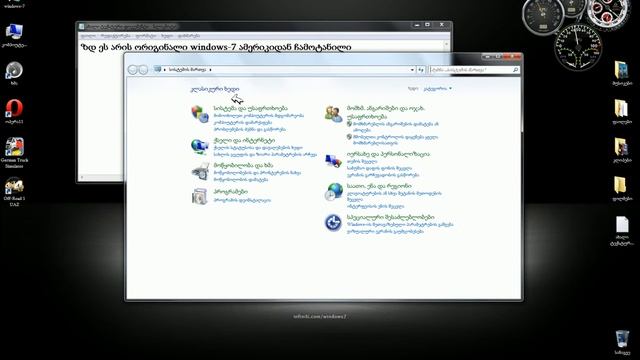Click the Control Panel address bar path text
This screenshot has width=640, height=360.
tap(187, 70)
